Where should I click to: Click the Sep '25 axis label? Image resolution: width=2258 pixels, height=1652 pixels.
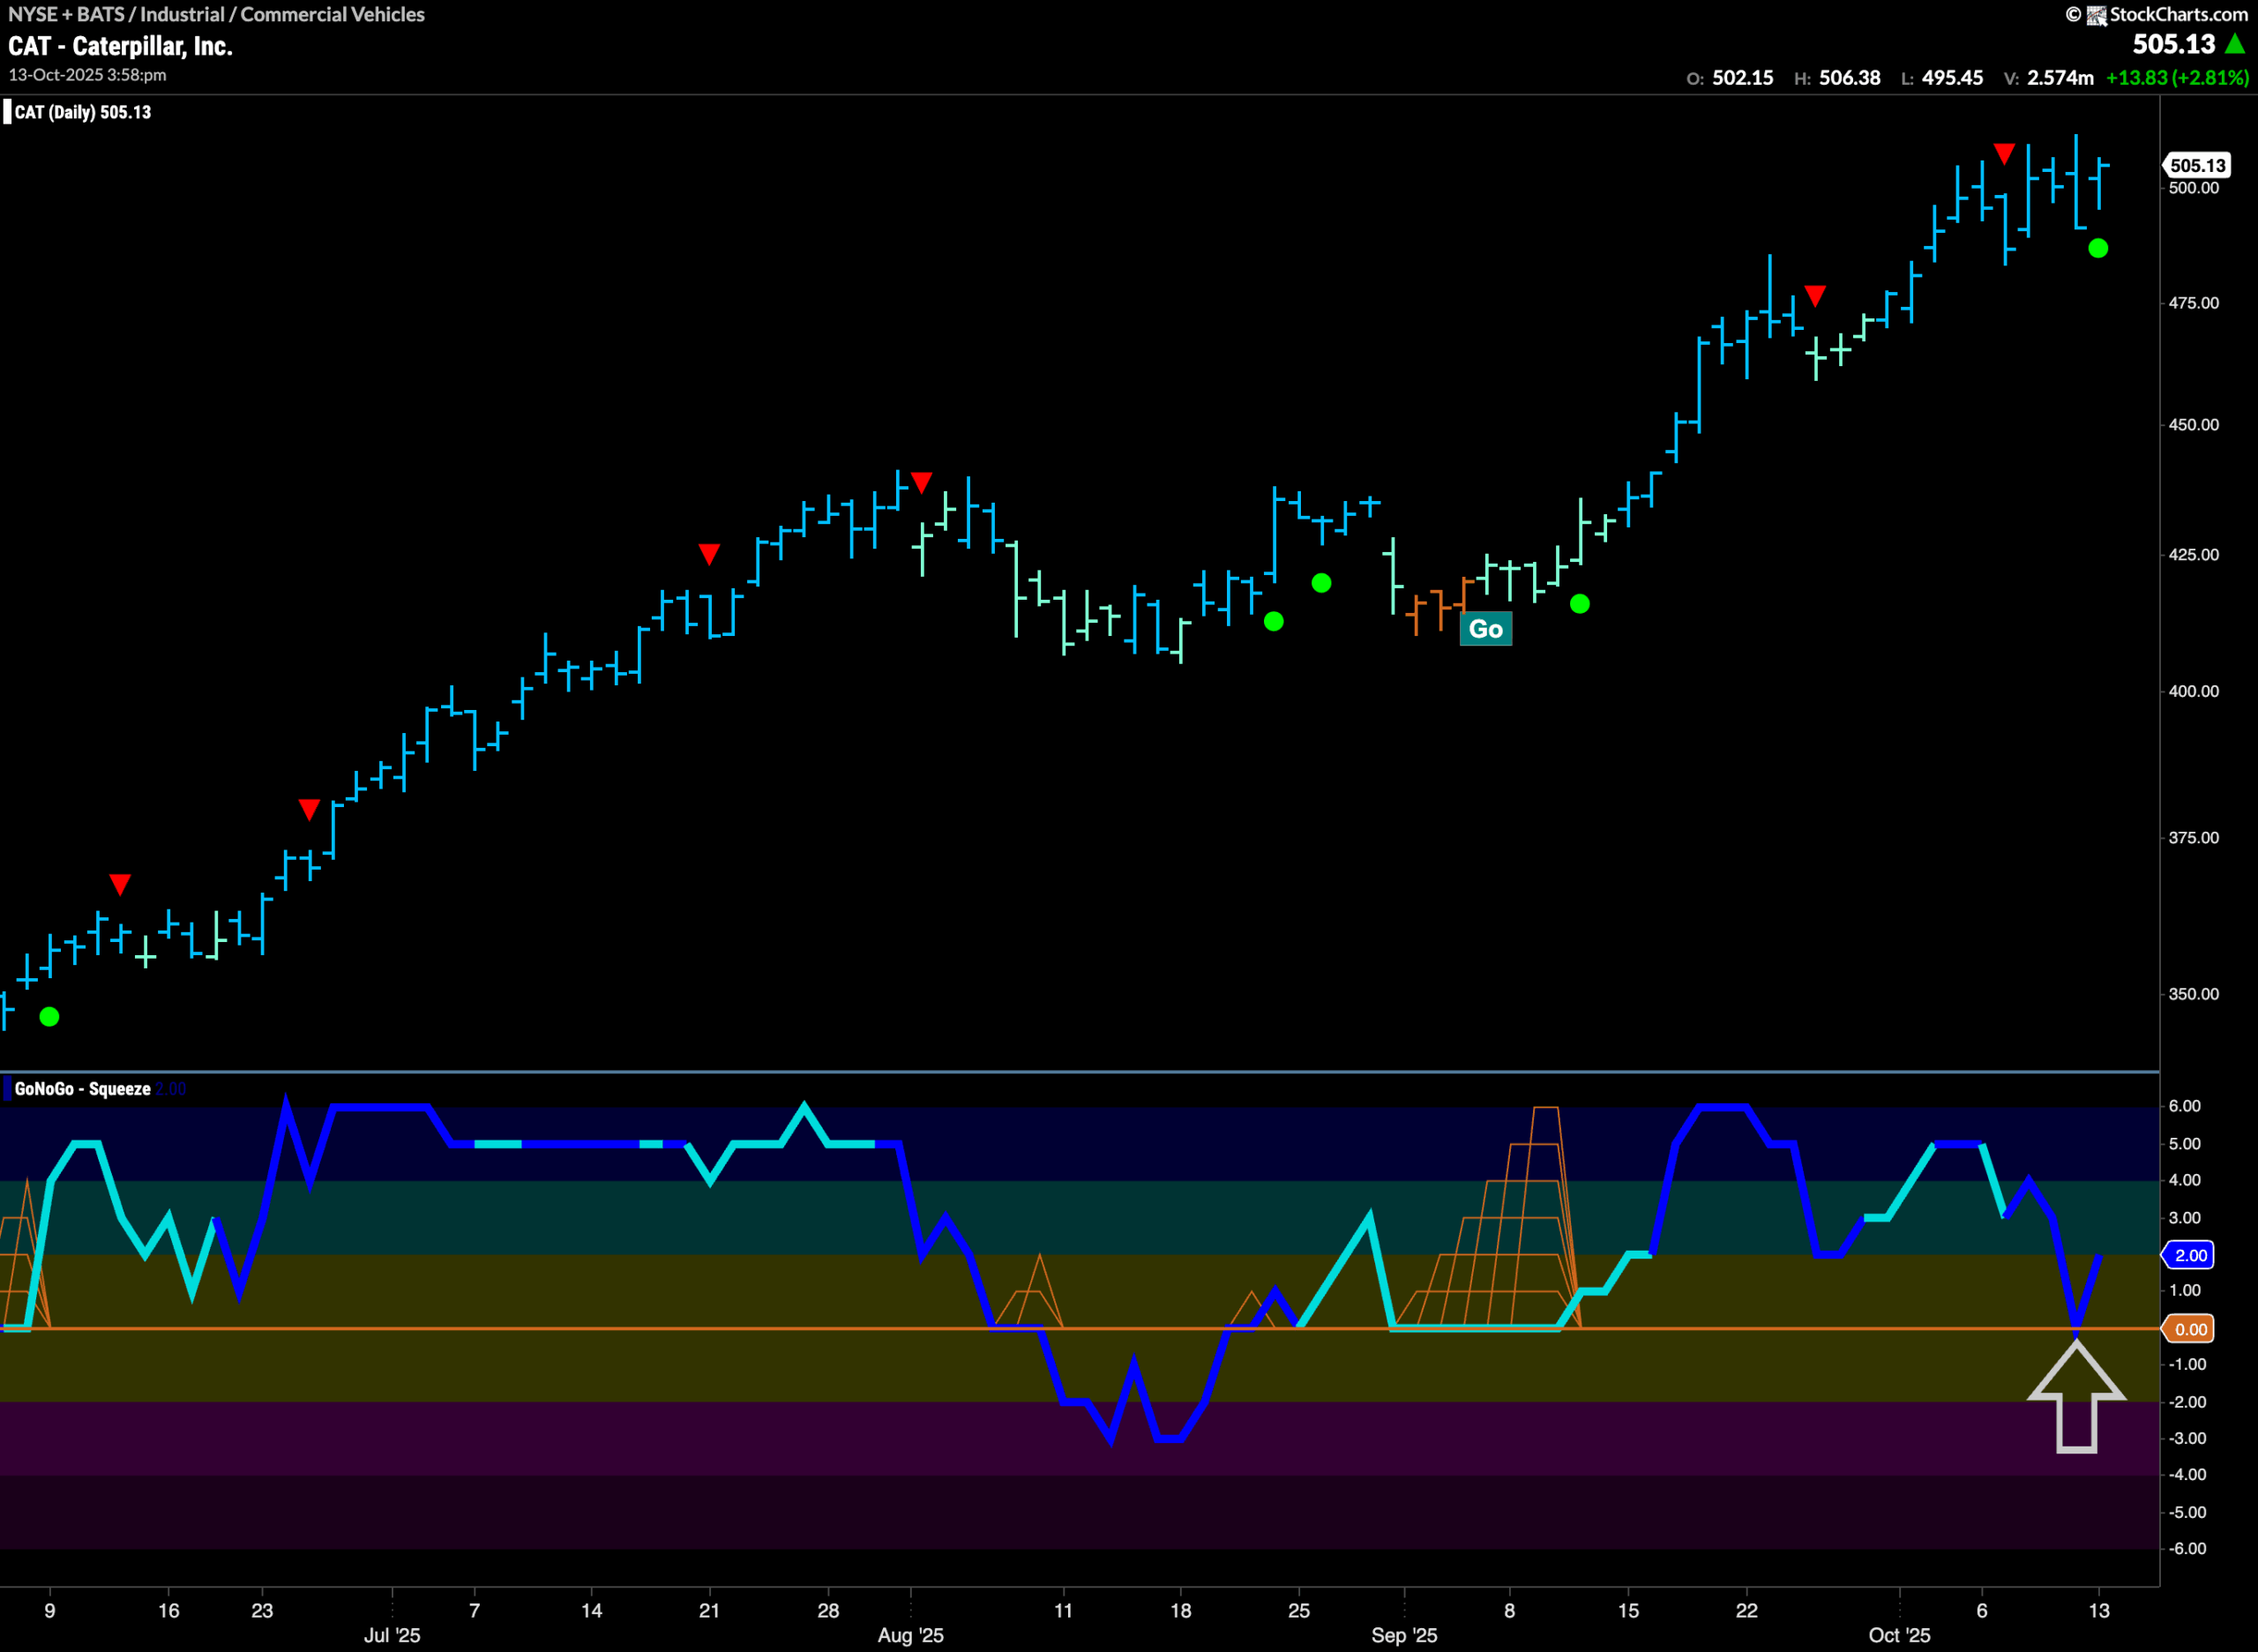[x=1406, y=1636]
